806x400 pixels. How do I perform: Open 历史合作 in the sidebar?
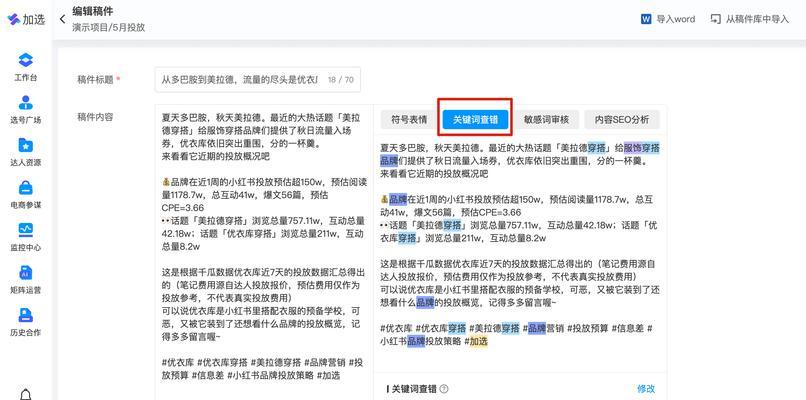point(26,322)
